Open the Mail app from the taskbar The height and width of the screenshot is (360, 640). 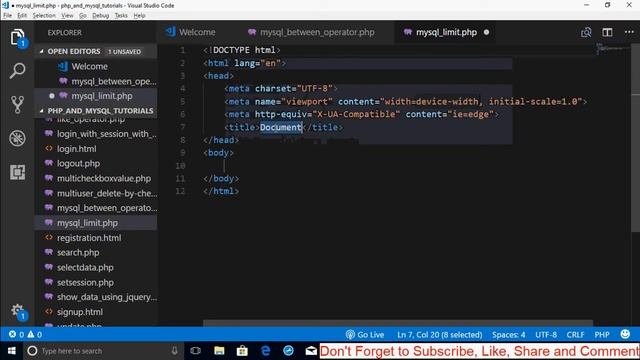click(x=311, y=351)
